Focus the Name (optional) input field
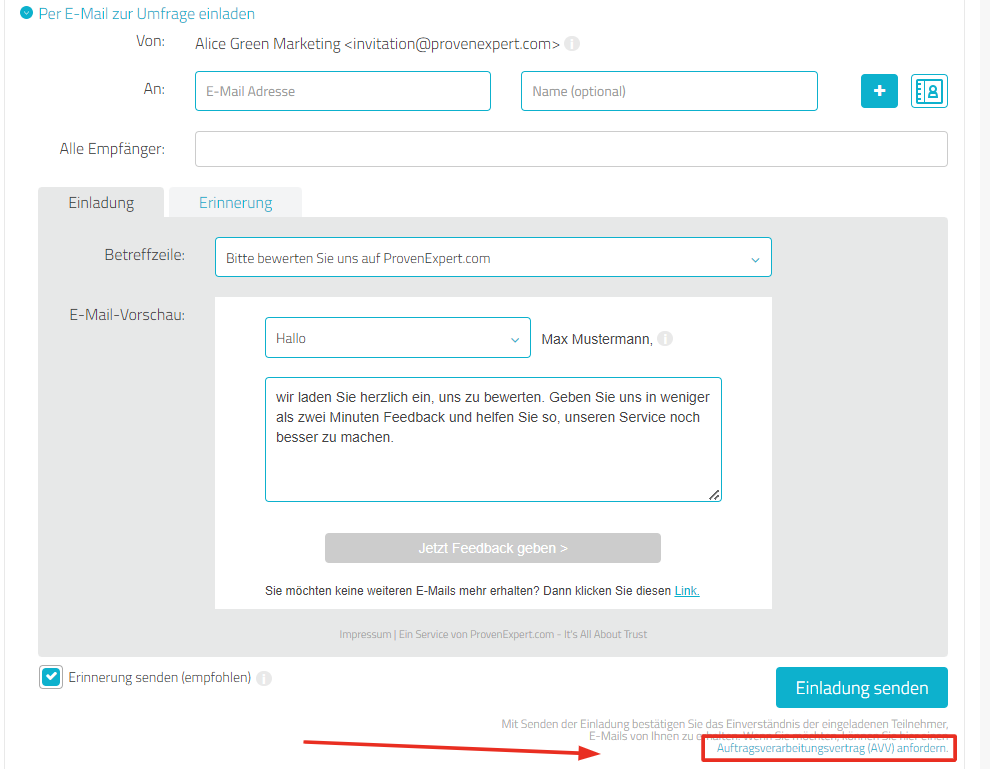Image resolution: width=990 pixels, height=769 pixels. click(669, 91)
